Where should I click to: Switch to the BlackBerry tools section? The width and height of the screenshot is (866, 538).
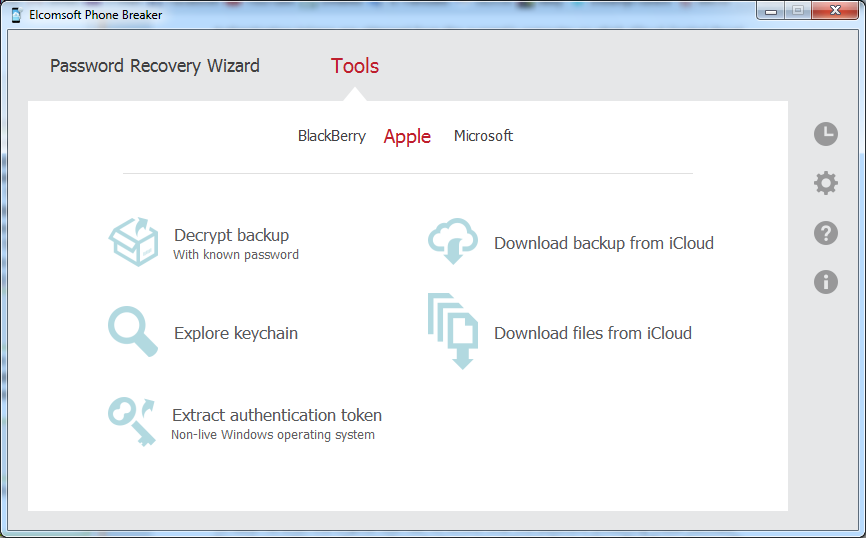click(331, 136)
